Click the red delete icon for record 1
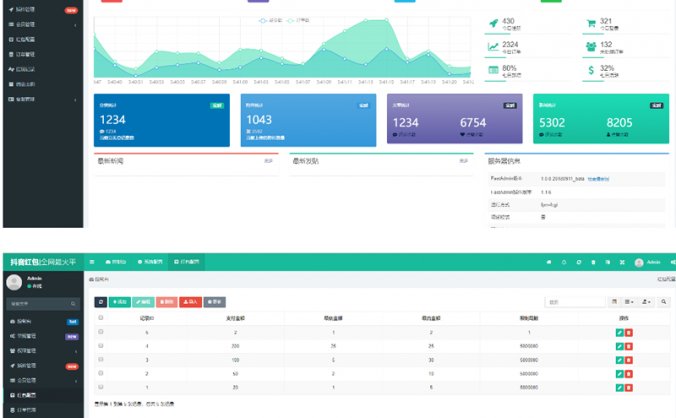The width and height of the screenshot is (676, 418). click(x=629, y=386)
